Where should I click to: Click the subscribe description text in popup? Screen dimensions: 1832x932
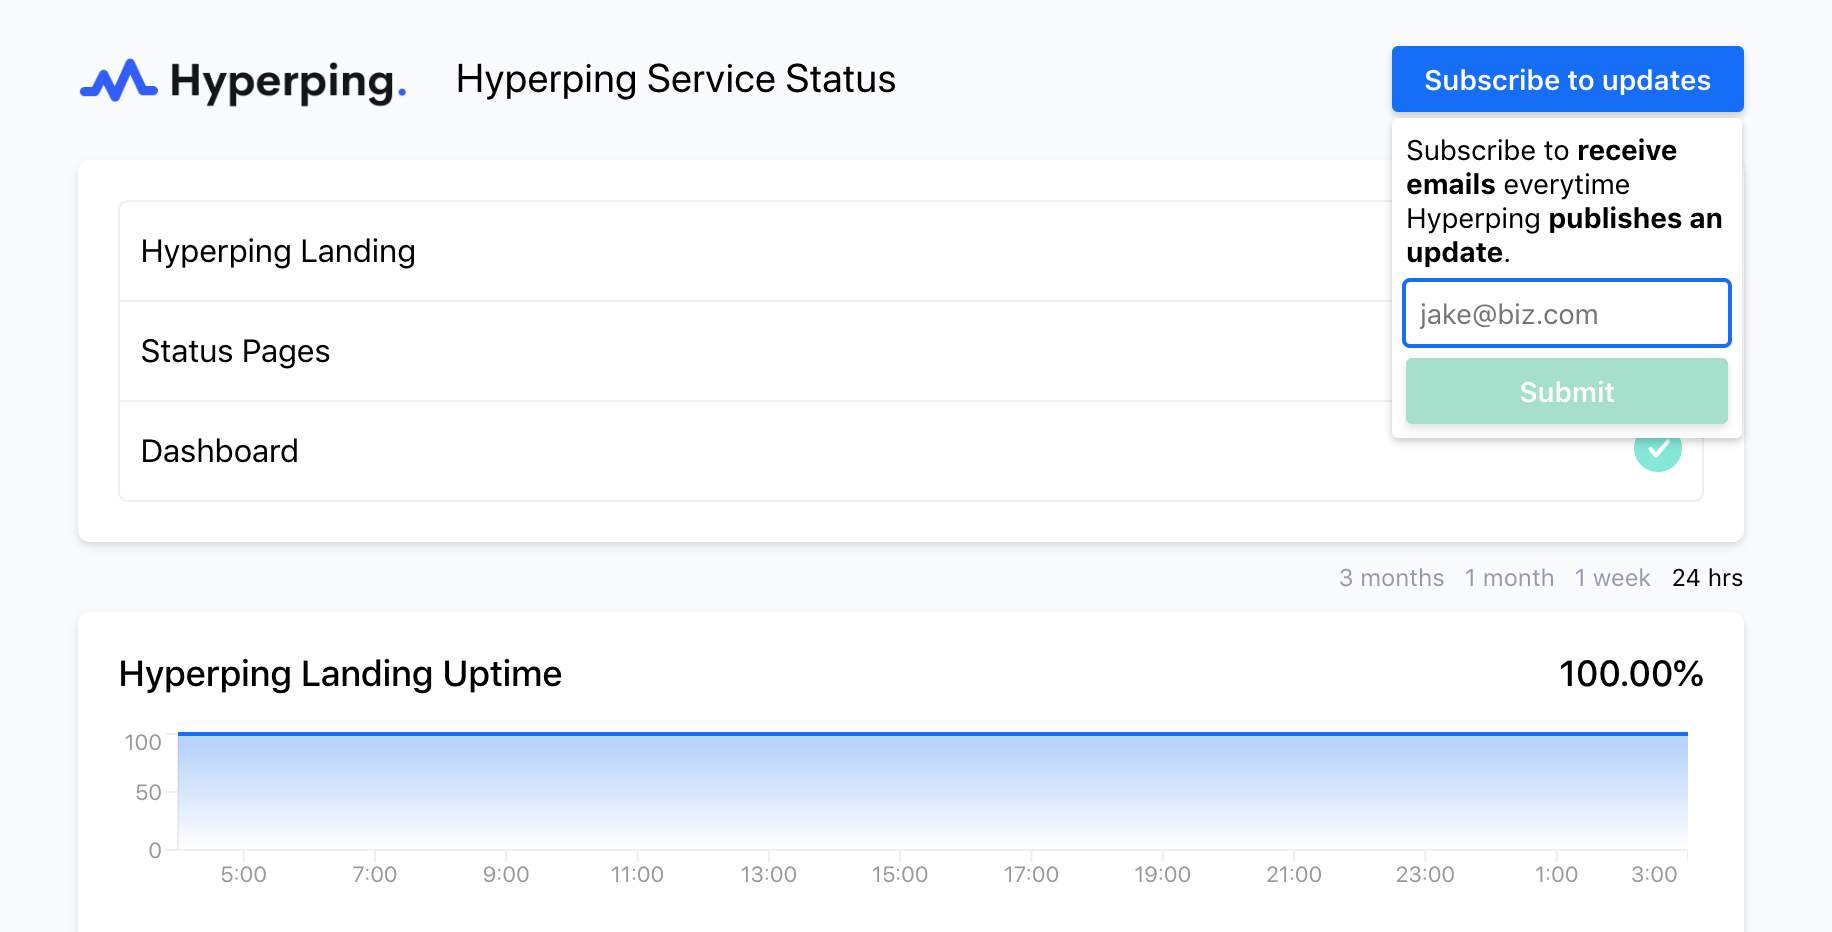pos(1564,201)
